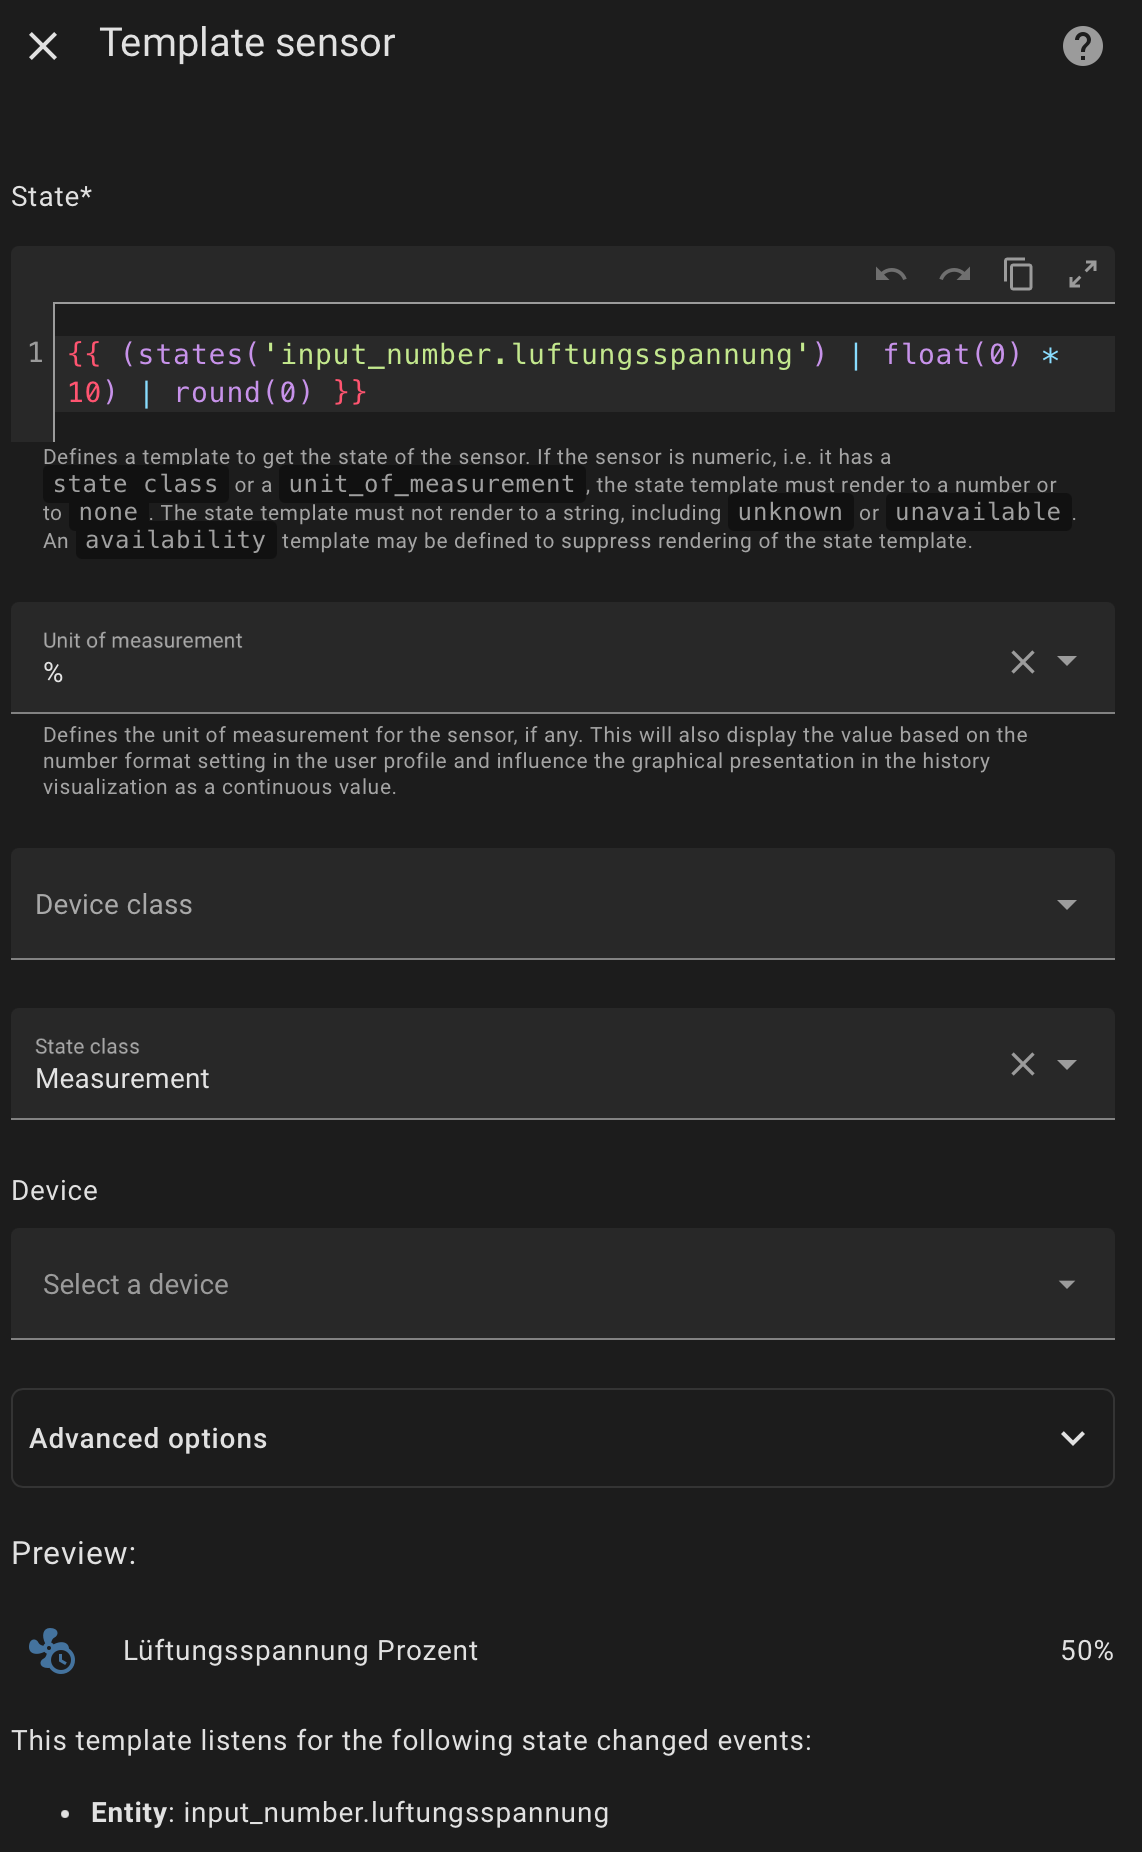This screenshot has width=1142, height=1852.
Task: Click the input_number.luftungsspannung entity text
Action: pos(396,1812)
